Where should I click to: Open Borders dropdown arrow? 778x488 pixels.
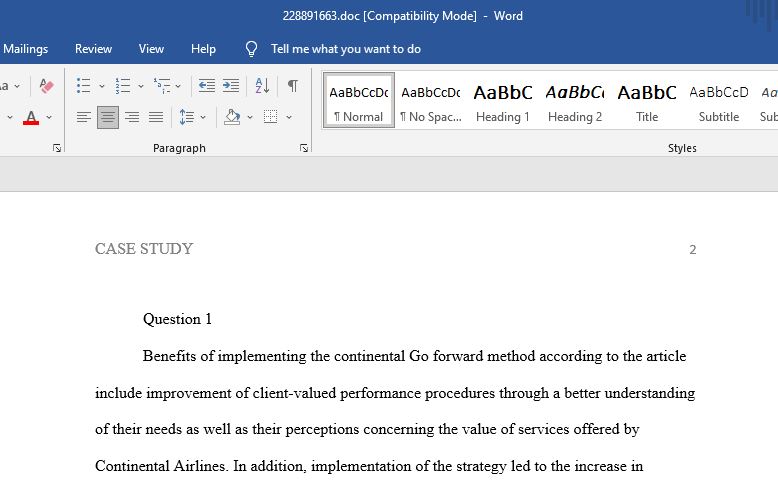coord(289,118)
